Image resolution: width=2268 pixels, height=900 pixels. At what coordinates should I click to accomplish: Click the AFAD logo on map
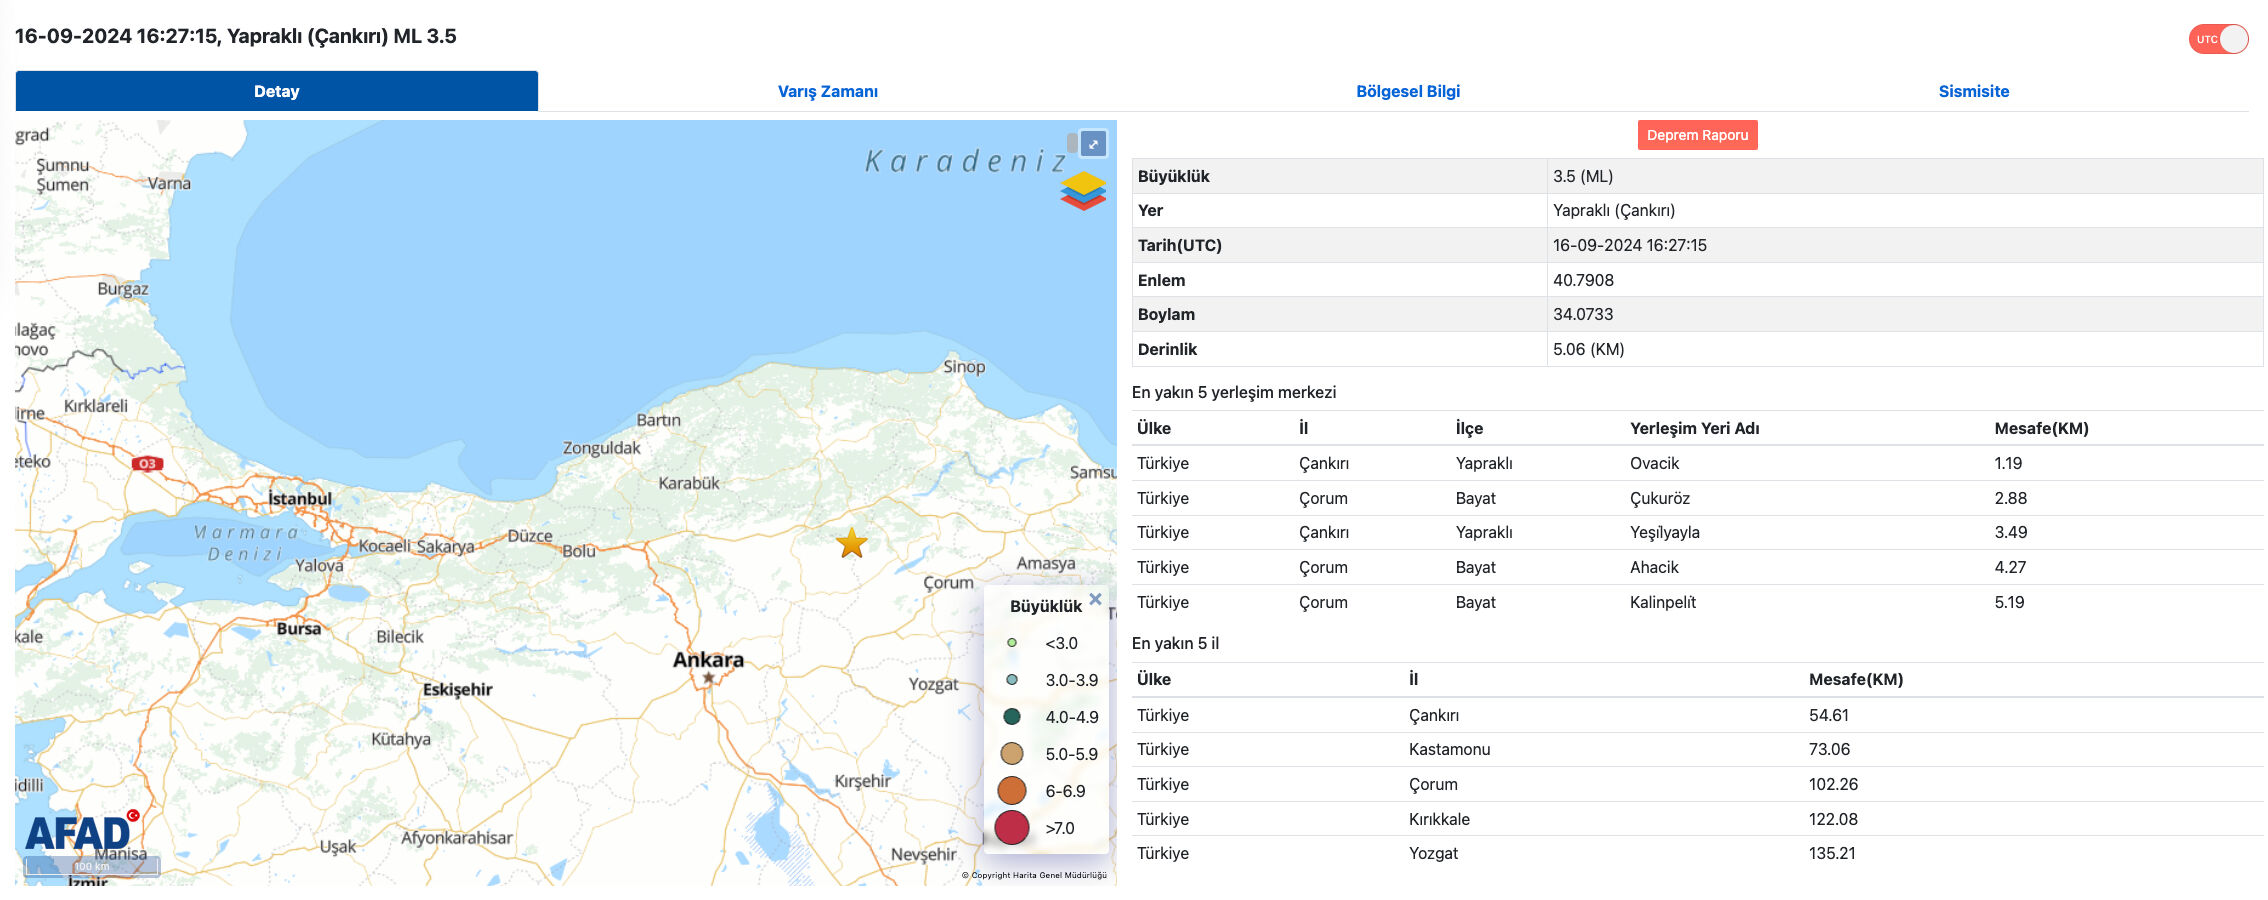pos(80,832)
